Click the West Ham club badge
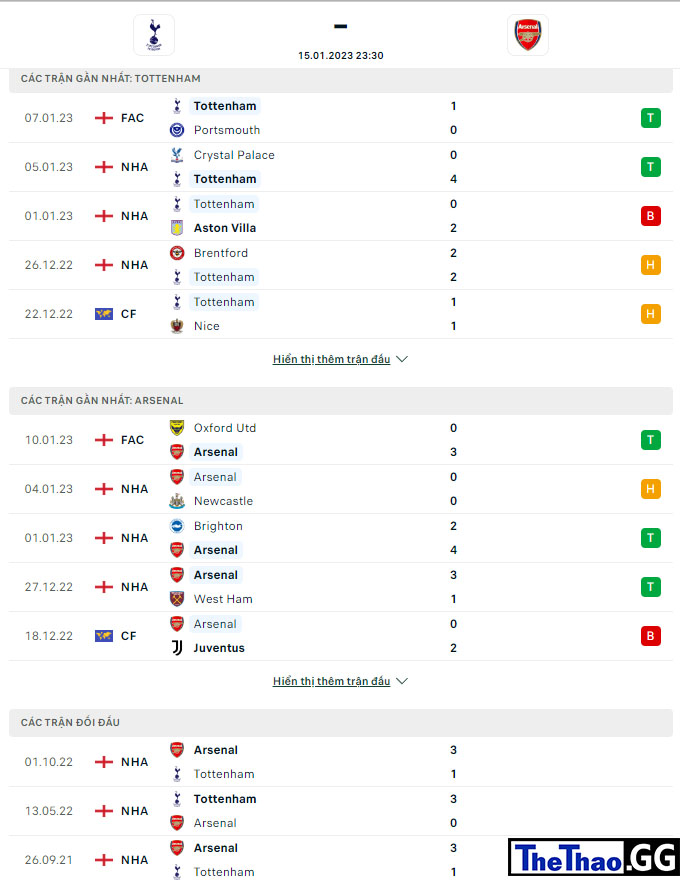The height and width of the screenshot is (880, 680). tap(177, 599)
